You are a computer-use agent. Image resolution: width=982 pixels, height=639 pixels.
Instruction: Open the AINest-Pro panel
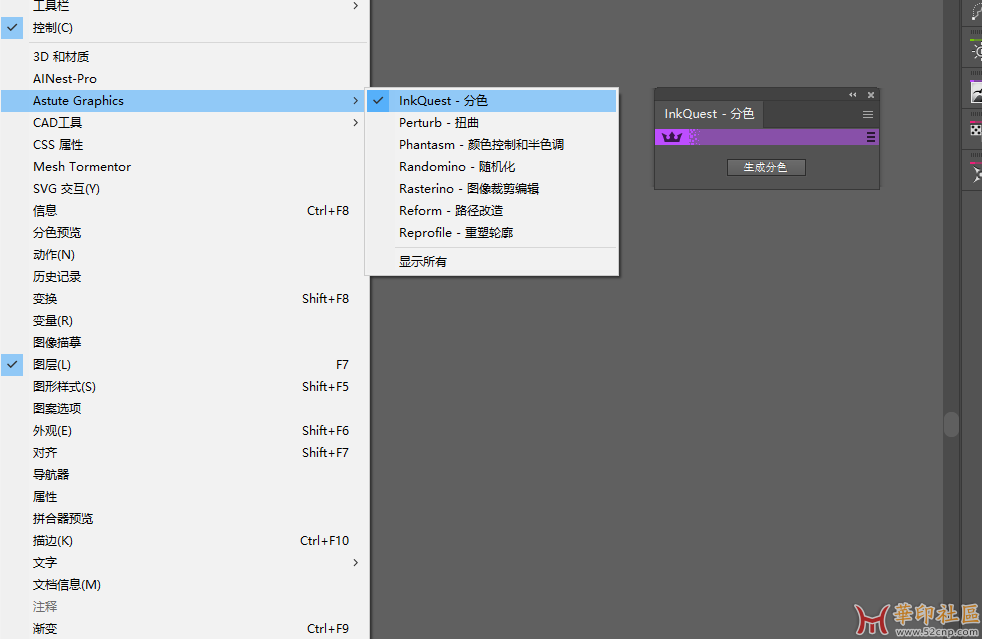184,79
